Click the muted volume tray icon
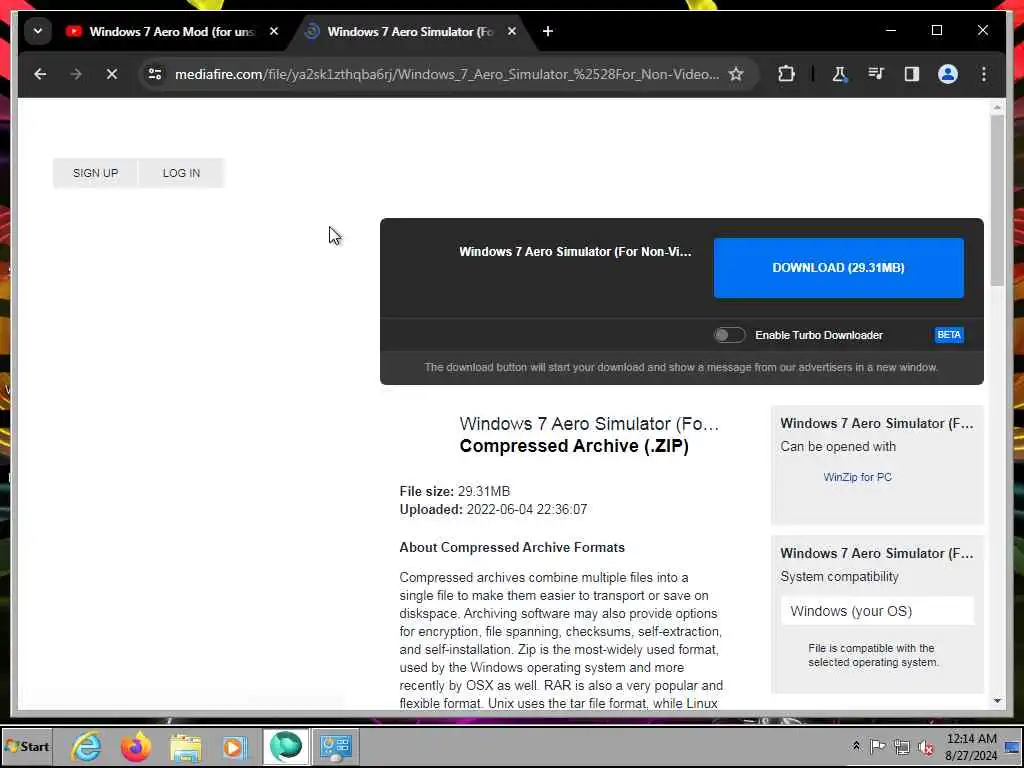This screenshot has width=1024, height=768. pyautogui.click(x=925, y=746)
